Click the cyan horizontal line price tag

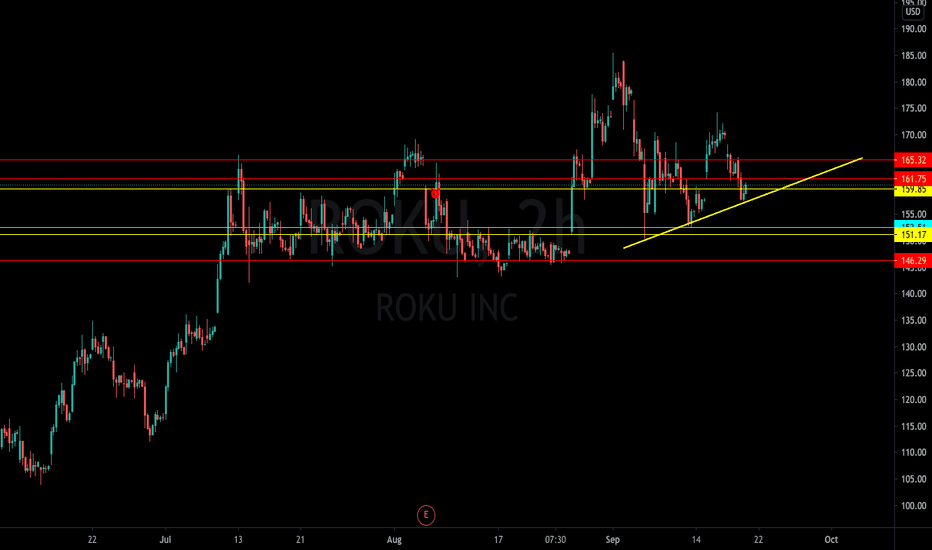913,225
